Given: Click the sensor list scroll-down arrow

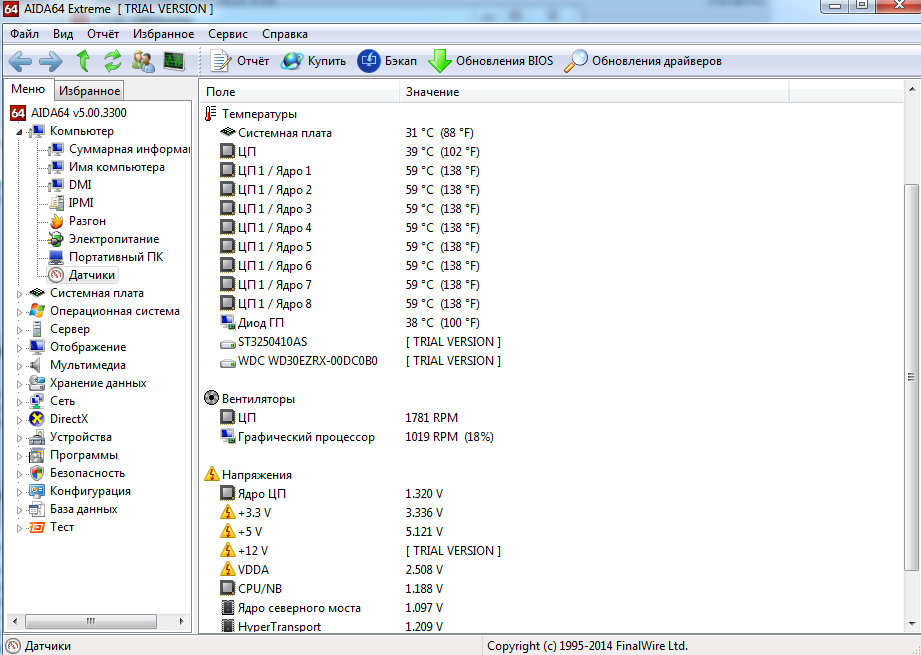Looking at the screenshot, I should [911, 624].
